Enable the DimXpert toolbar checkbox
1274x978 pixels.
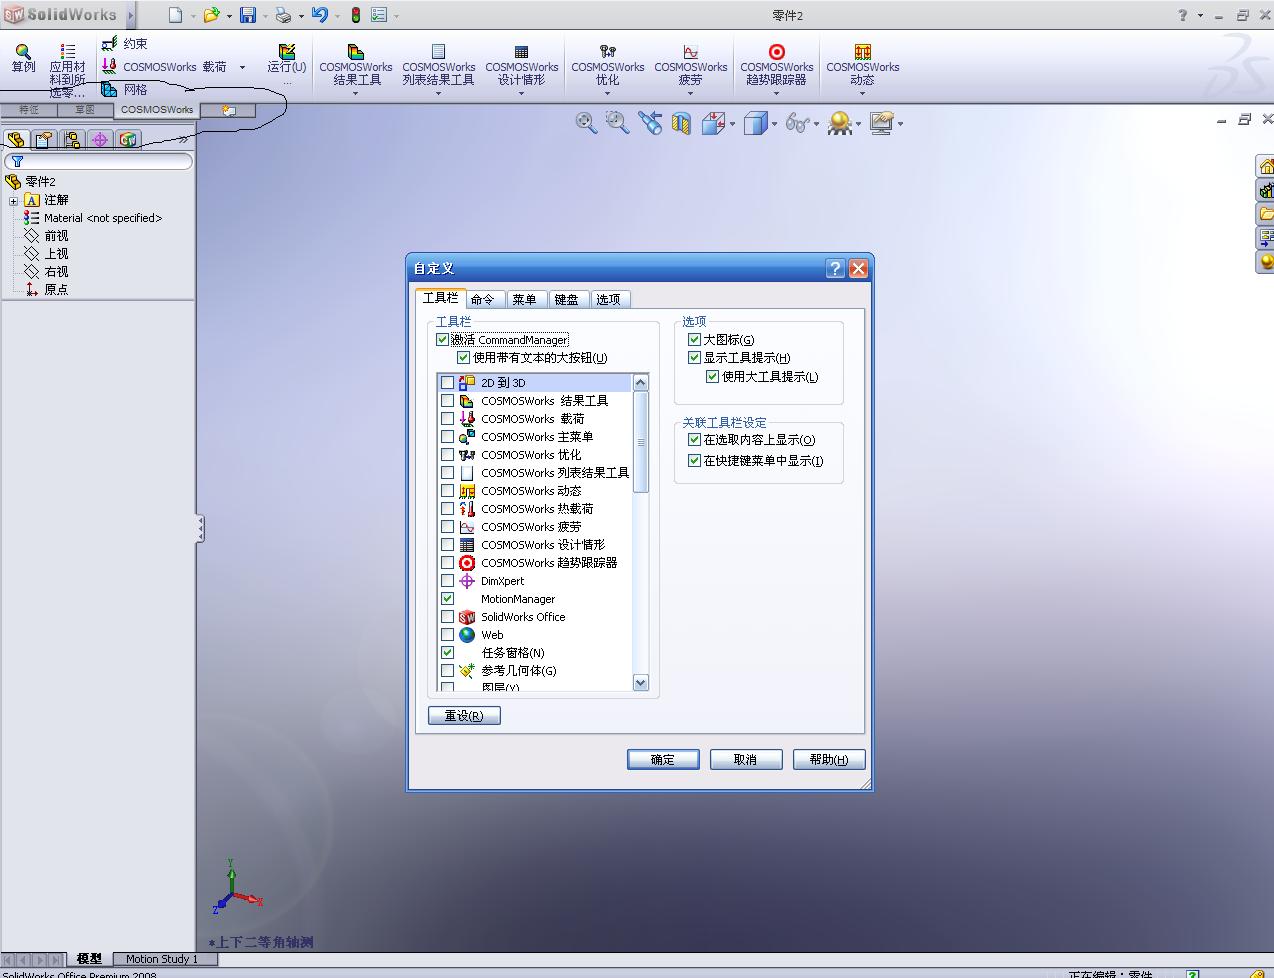[x=447, y=581]
